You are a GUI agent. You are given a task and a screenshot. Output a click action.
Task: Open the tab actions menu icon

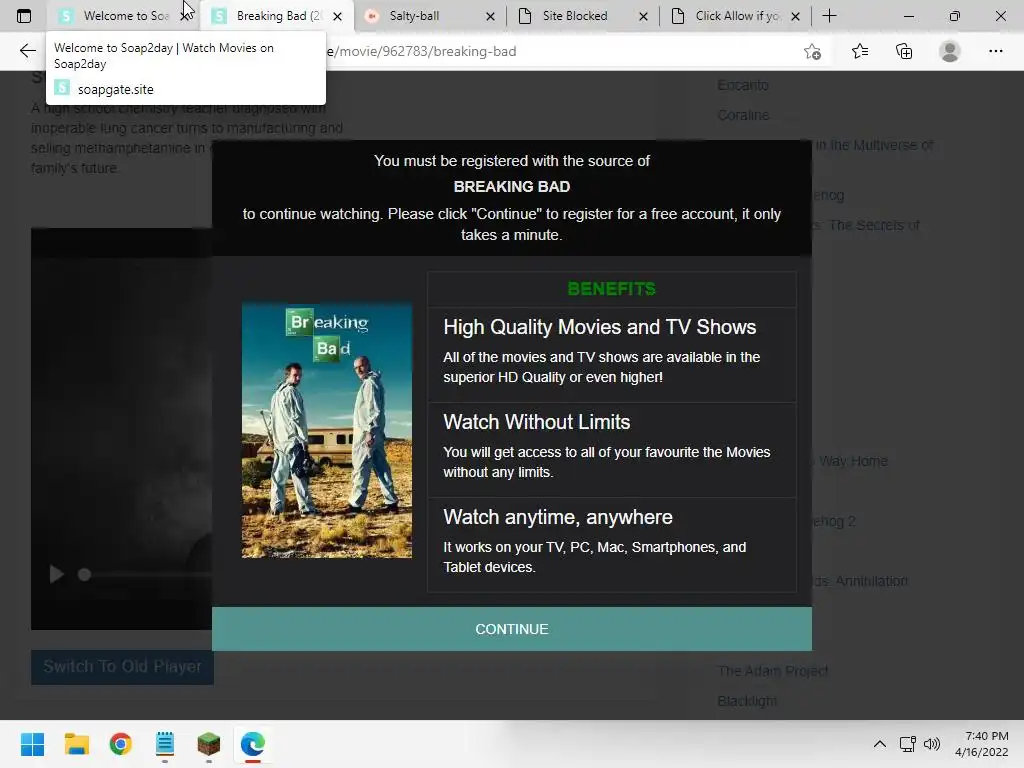coord(24,16)
